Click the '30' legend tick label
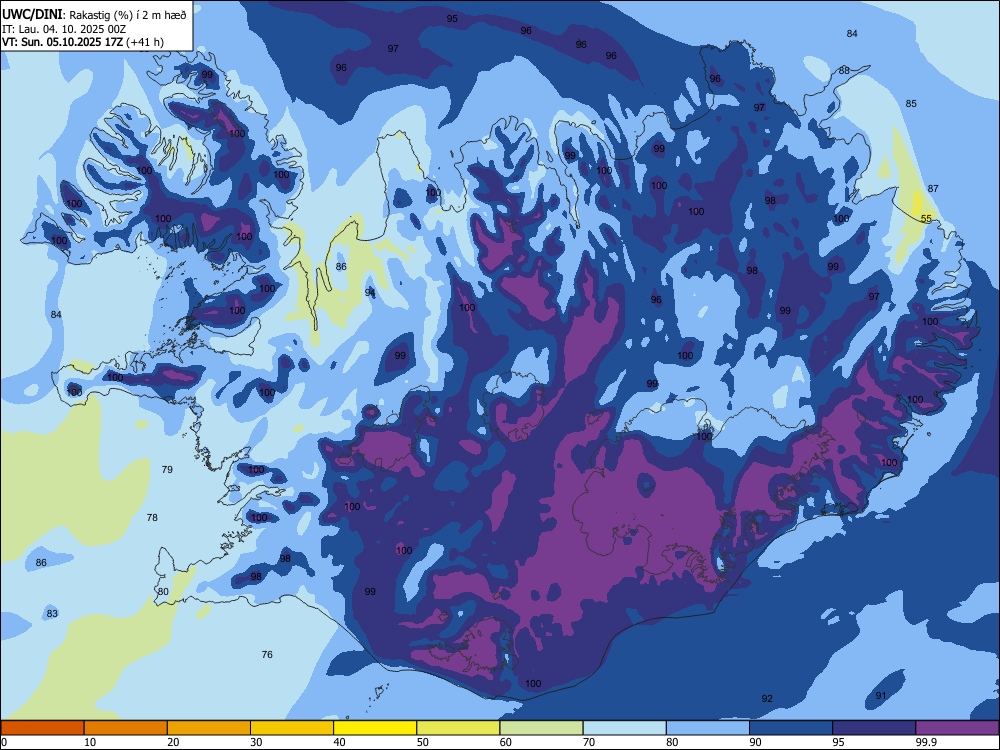The width and height of the screenshot is (1000, 750). [x=256, y=742]
